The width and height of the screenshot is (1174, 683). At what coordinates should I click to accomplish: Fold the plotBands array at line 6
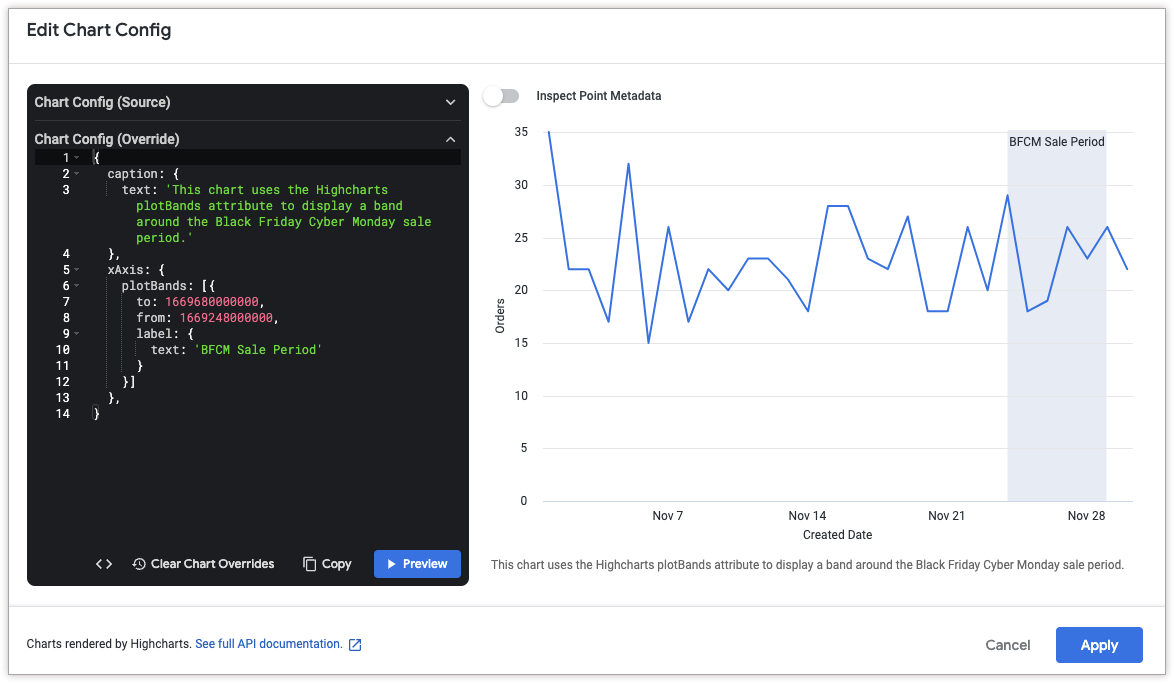click(77, 286)
